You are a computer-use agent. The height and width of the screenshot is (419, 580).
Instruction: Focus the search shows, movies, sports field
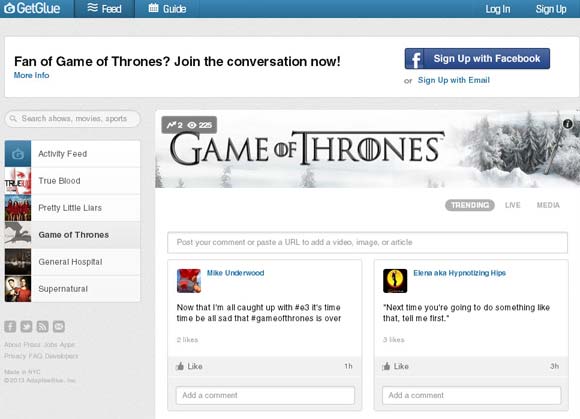(x=73, y=119)
